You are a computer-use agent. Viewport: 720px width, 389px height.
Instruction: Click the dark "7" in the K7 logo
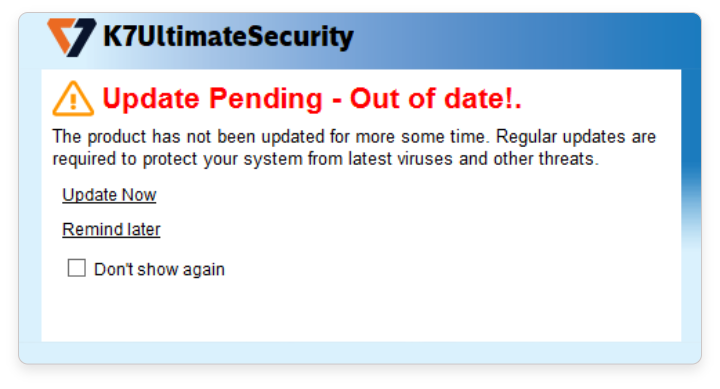tap(82, 37)
